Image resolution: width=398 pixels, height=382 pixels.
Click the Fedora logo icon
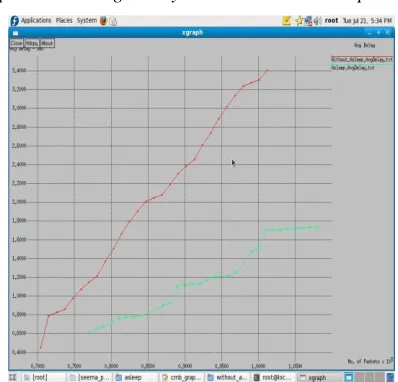click(14, 21)
